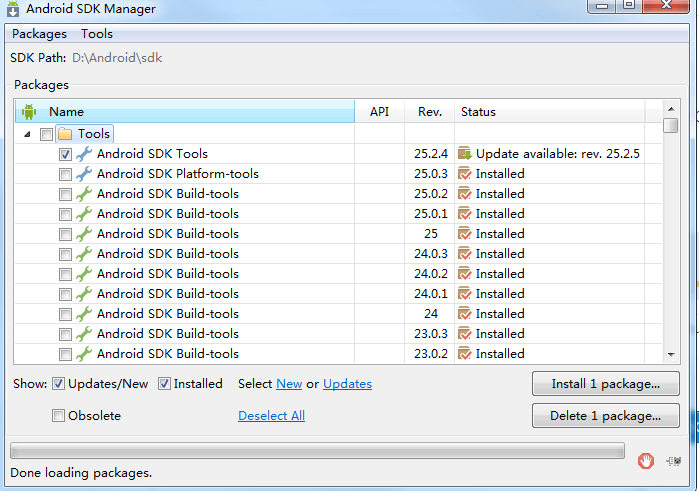Check Build-tools rev 24.0.2 checkbox
The image size is (699, 491).
point(65,275)
